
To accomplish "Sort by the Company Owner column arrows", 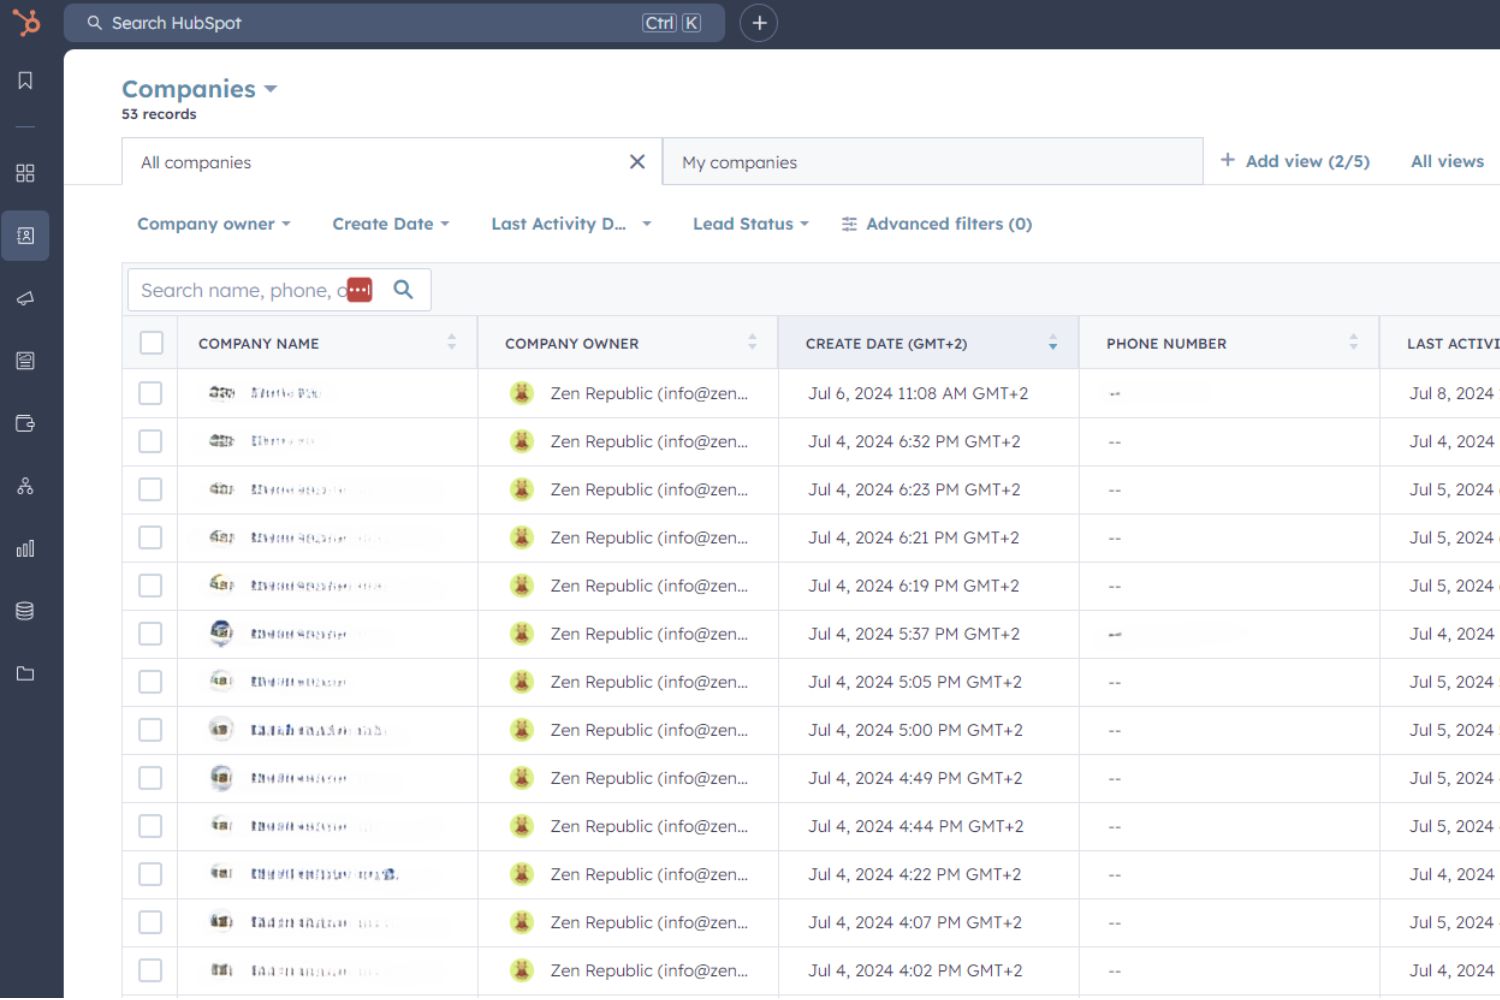I will (x=752, y=342).
